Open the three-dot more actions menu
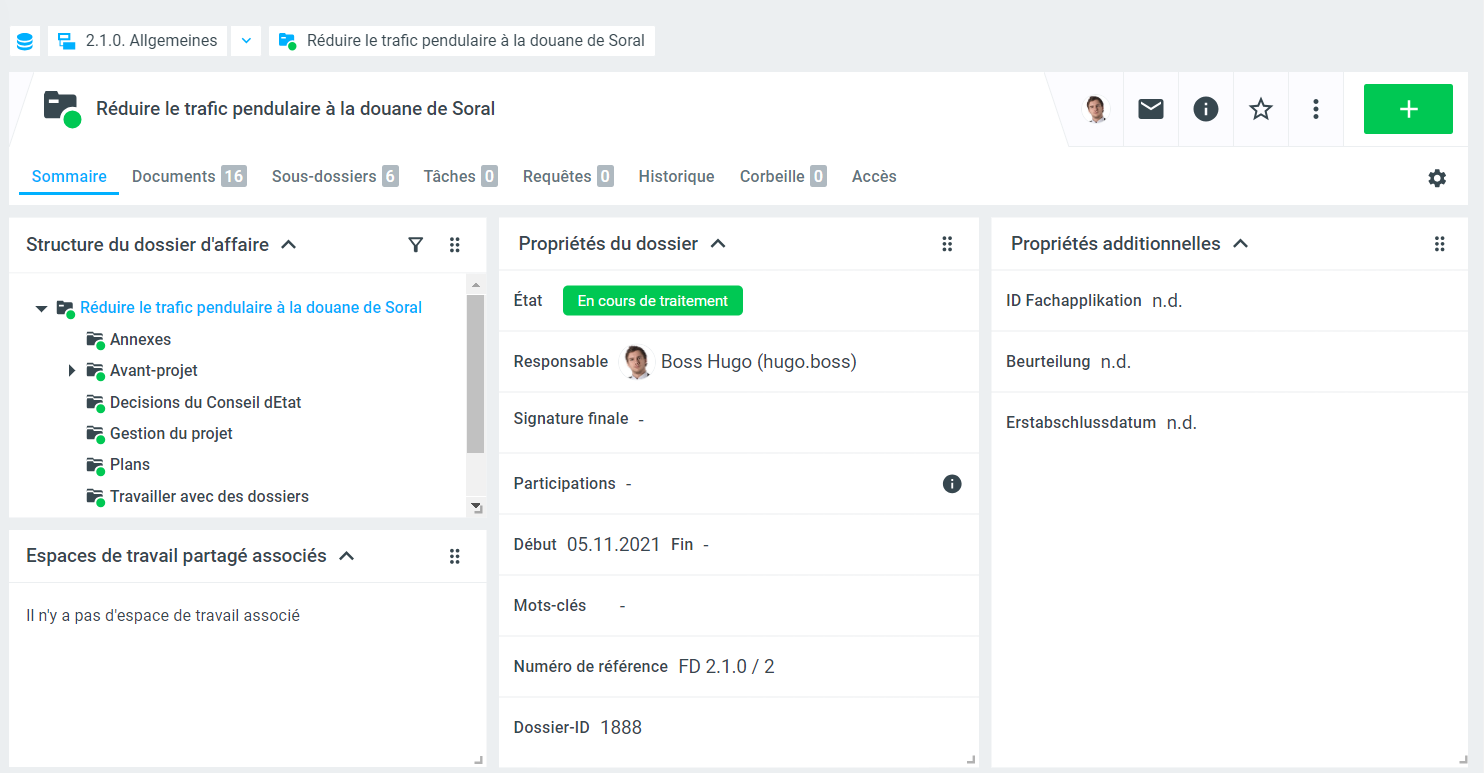Viewport: 1484px width, 773px height. tap(1316, 109)
